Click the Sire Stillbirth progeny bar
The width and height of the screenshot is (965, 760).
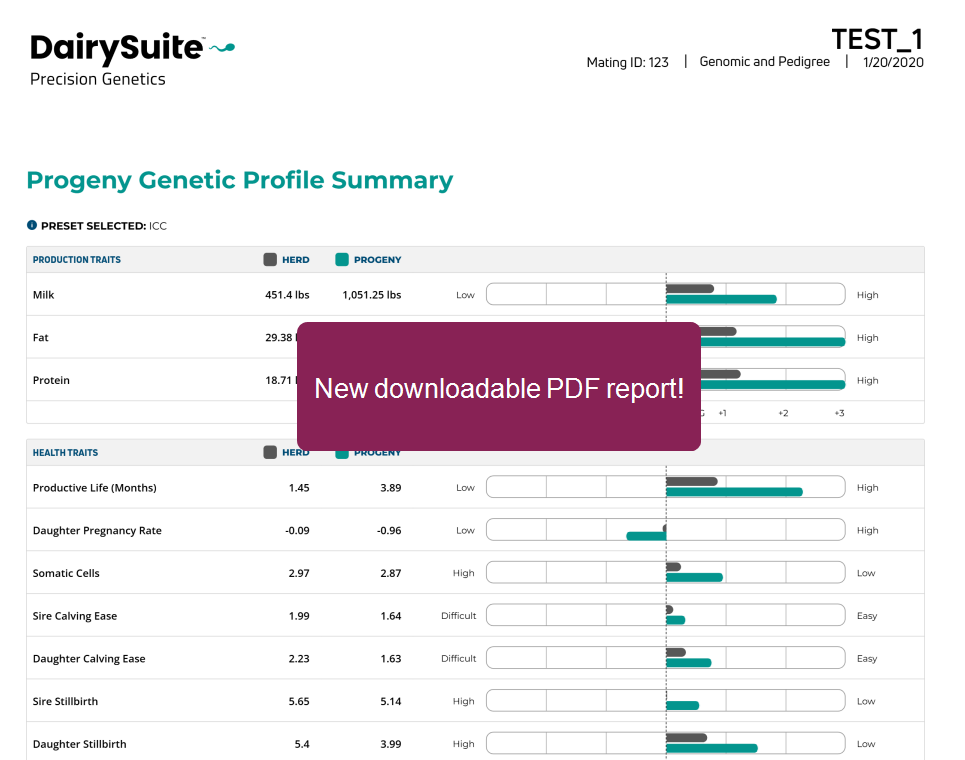click(x=682, y=705)
